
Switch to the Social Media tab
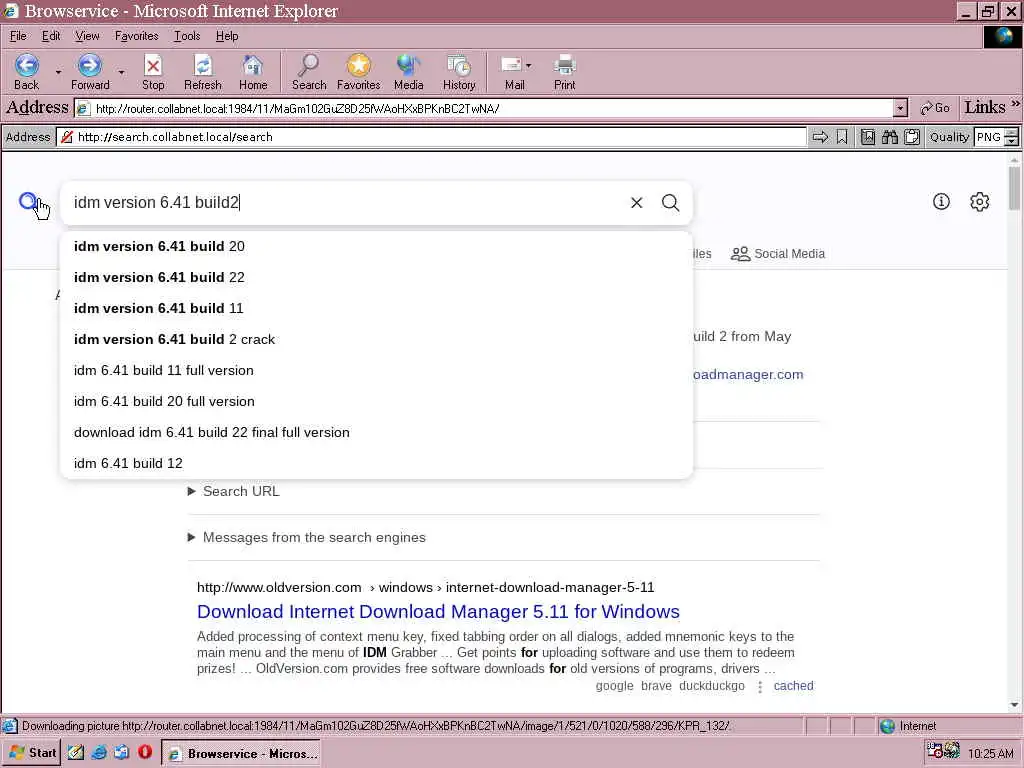click(778, 253)
